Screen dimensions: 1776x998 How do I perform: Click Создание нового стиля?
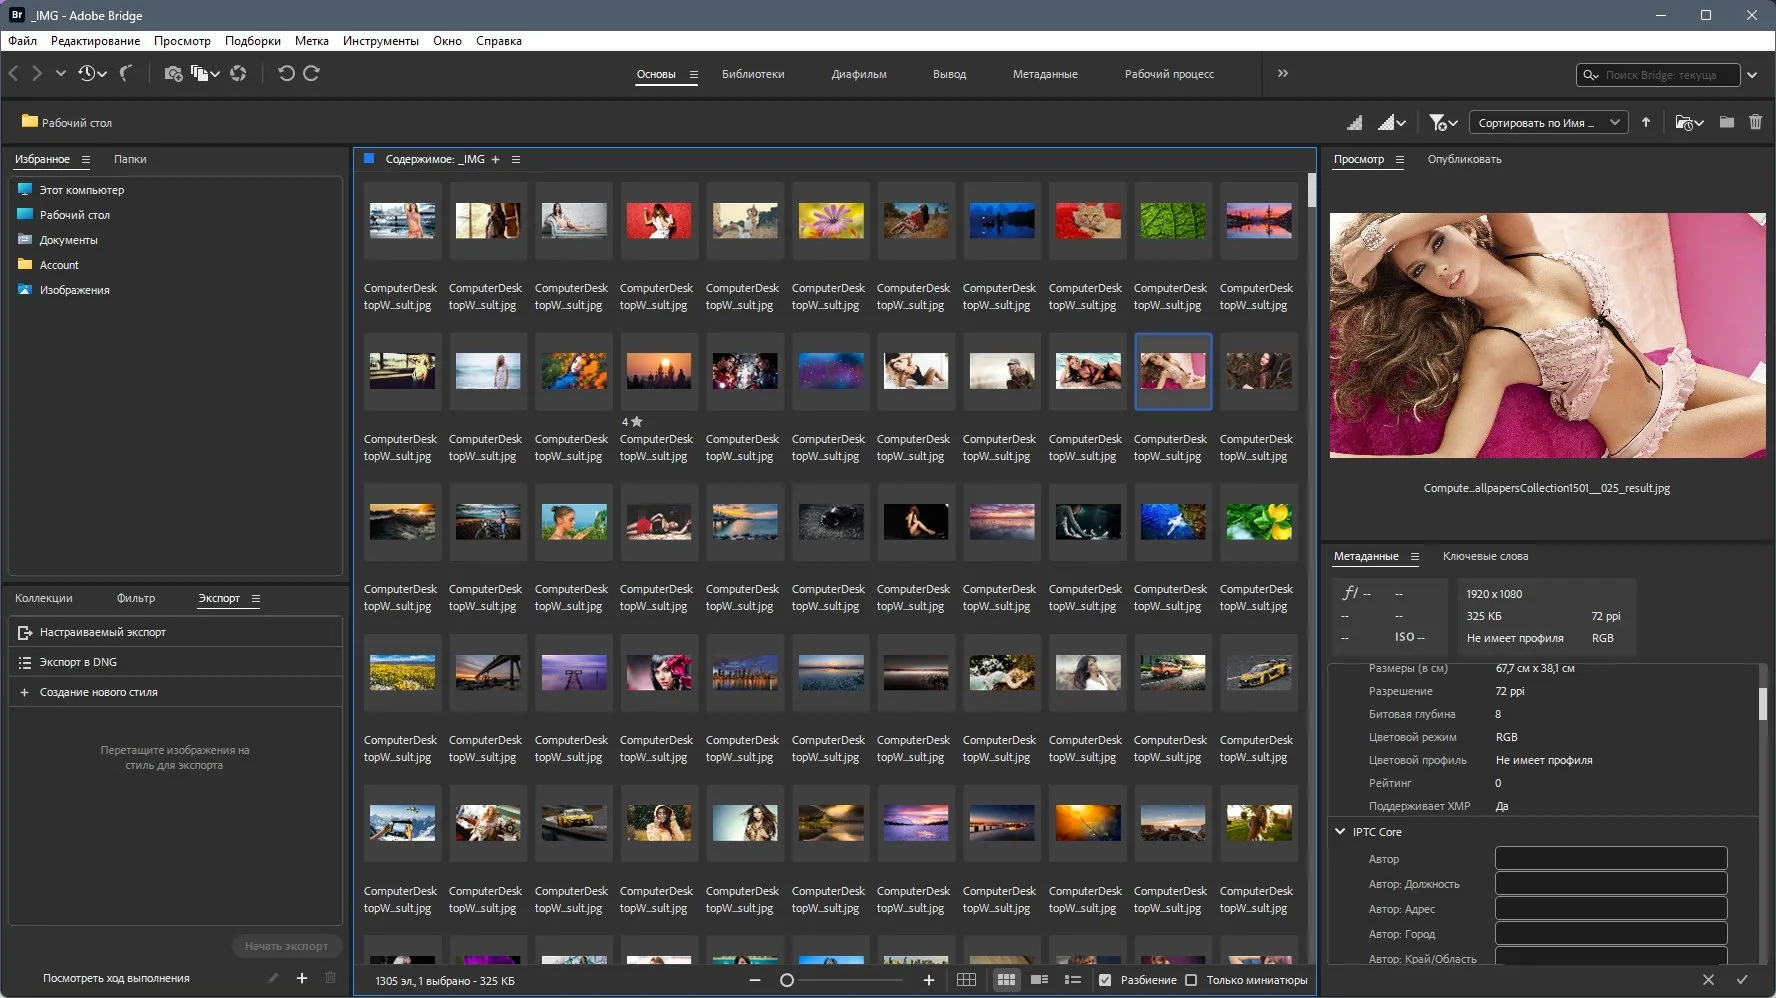[x=98, y=692]
